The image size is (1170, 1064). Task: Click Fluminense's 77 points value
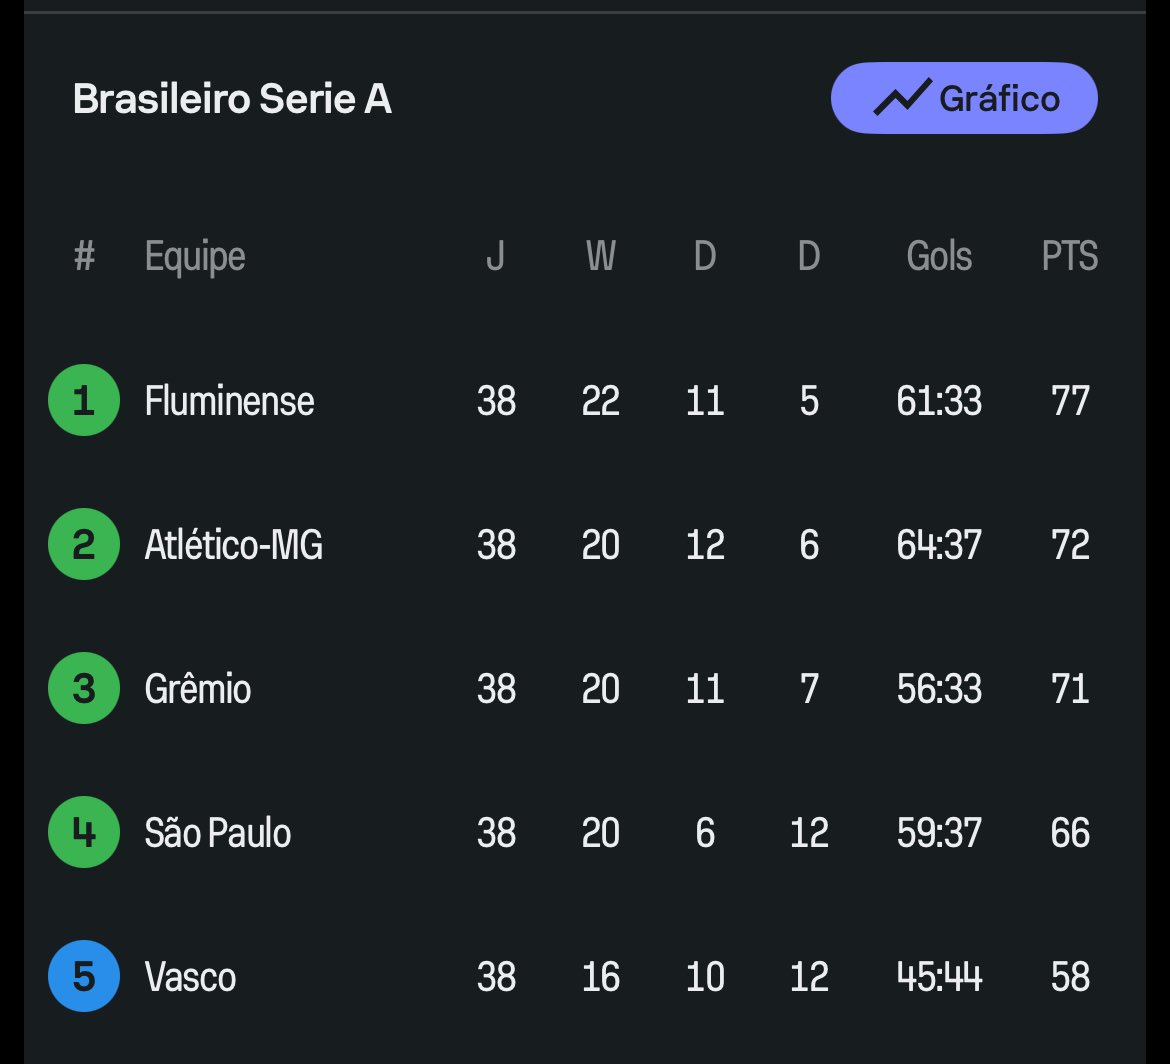pyautogui.click(x=1070, y=401)
